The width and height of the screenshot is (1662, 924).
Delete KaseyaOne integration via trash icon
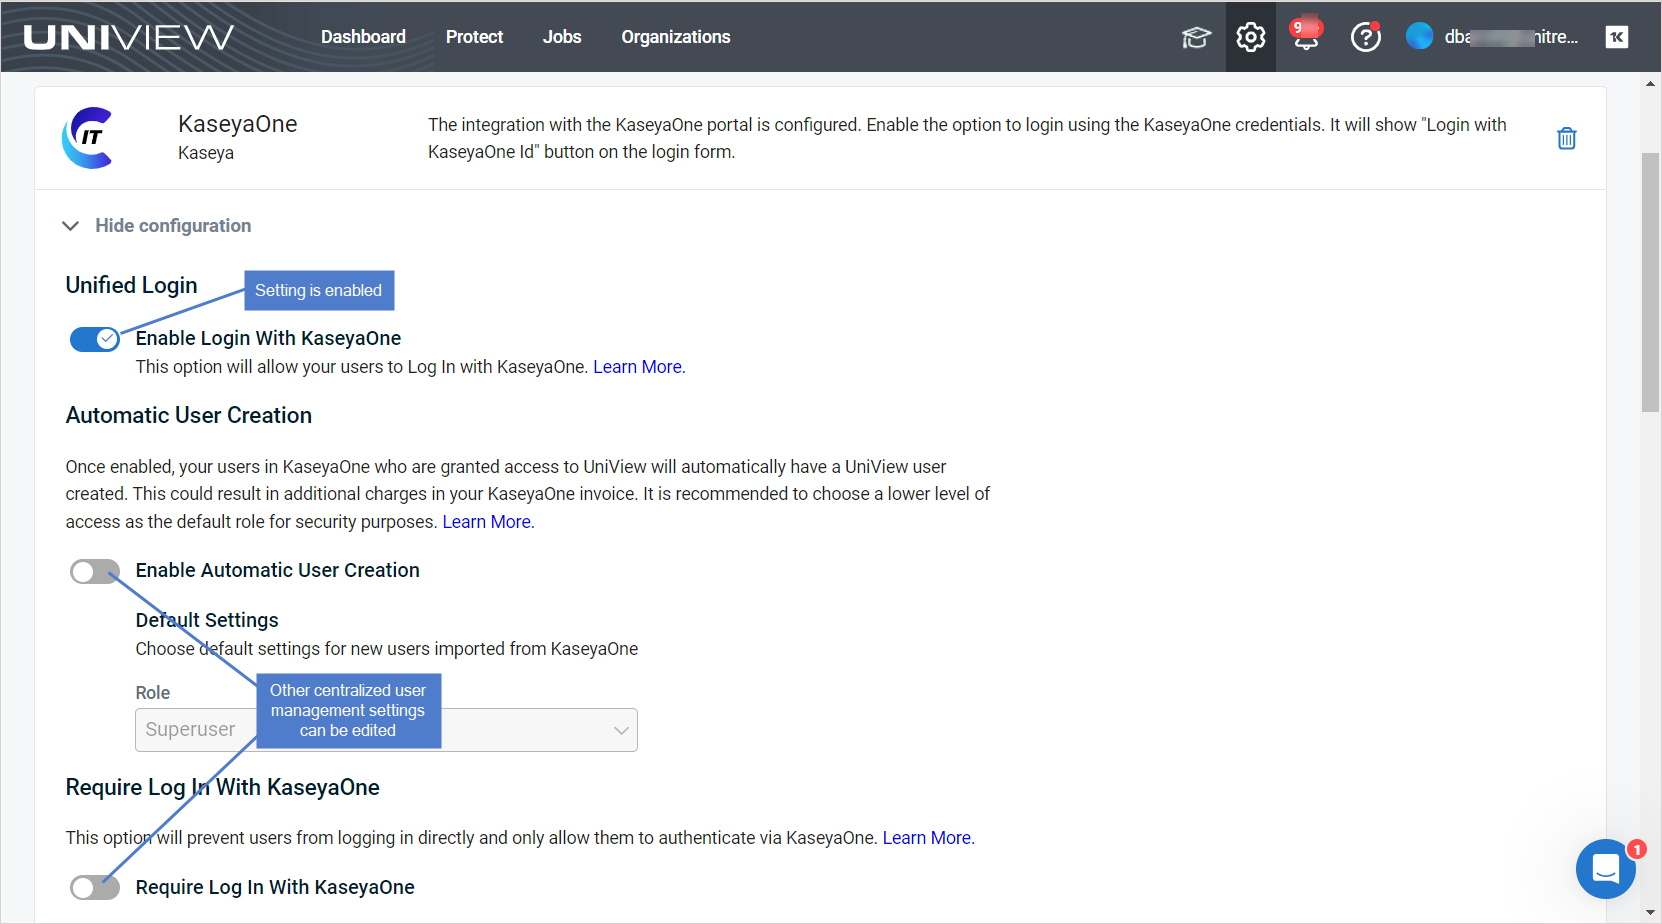[x=1567, y=138]
